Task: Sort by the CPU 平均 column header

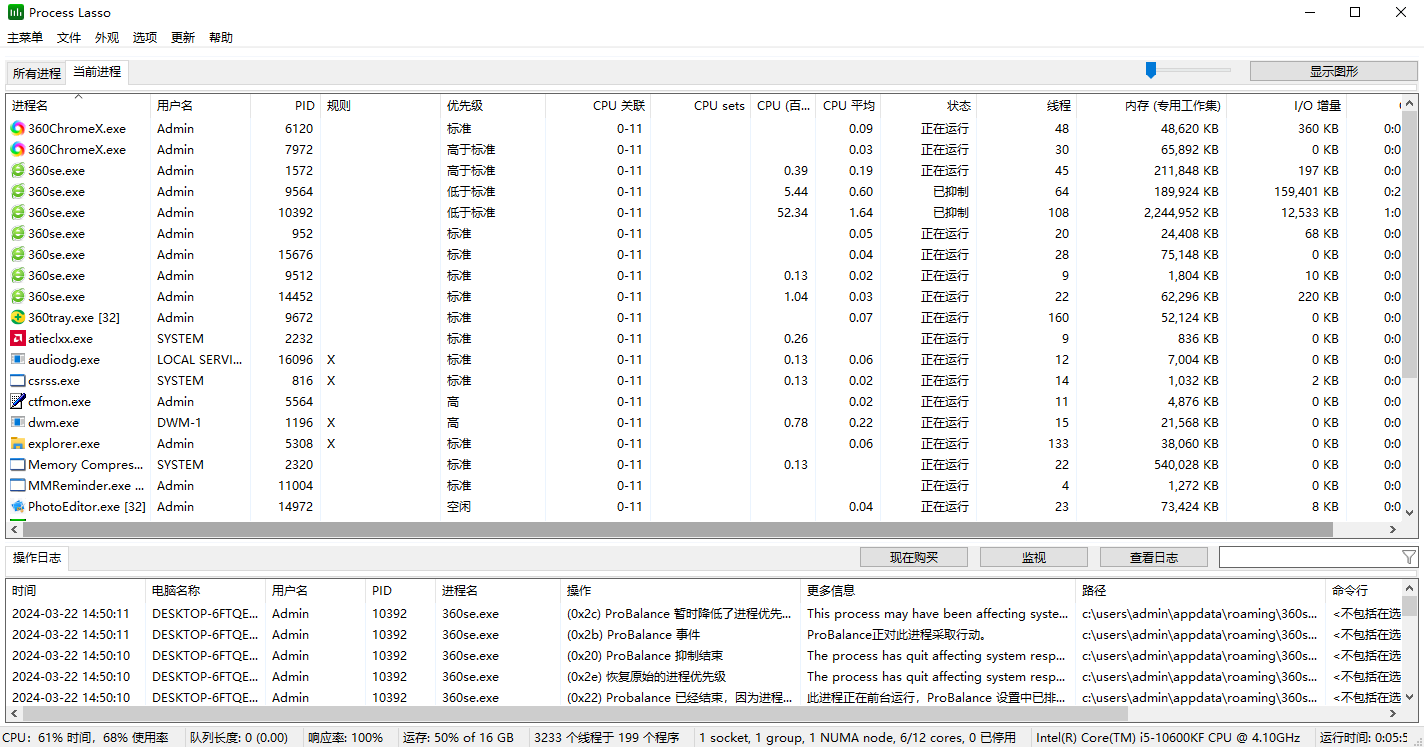Action: coord(848,105)
